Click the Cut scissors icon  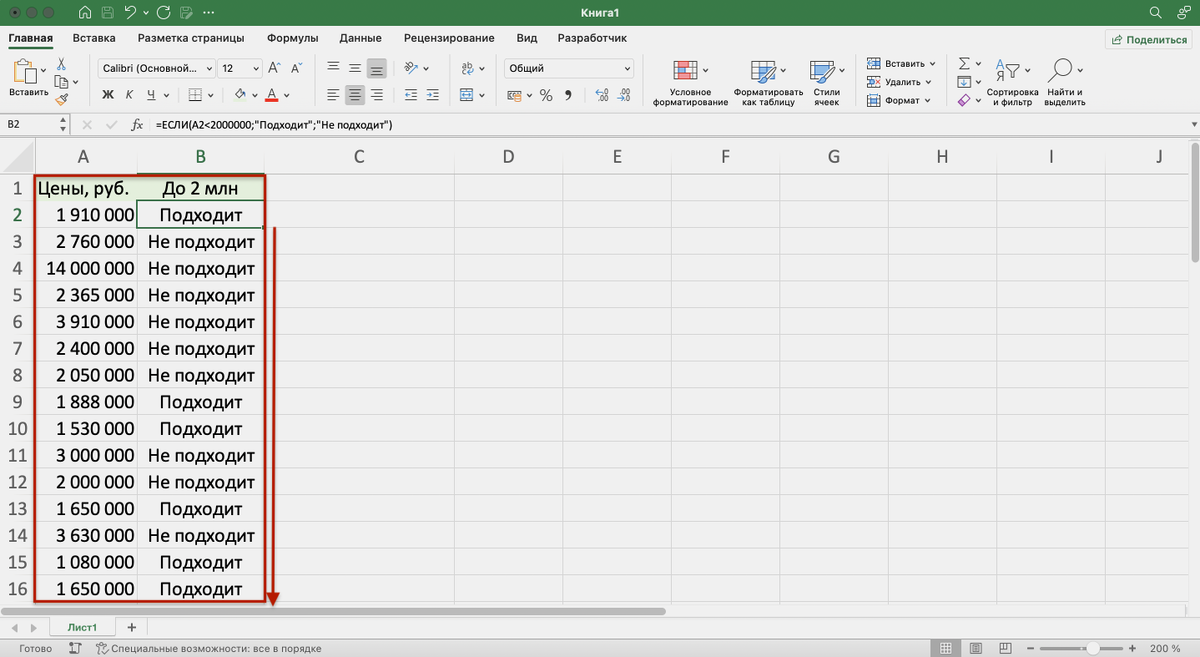[60, 62]
